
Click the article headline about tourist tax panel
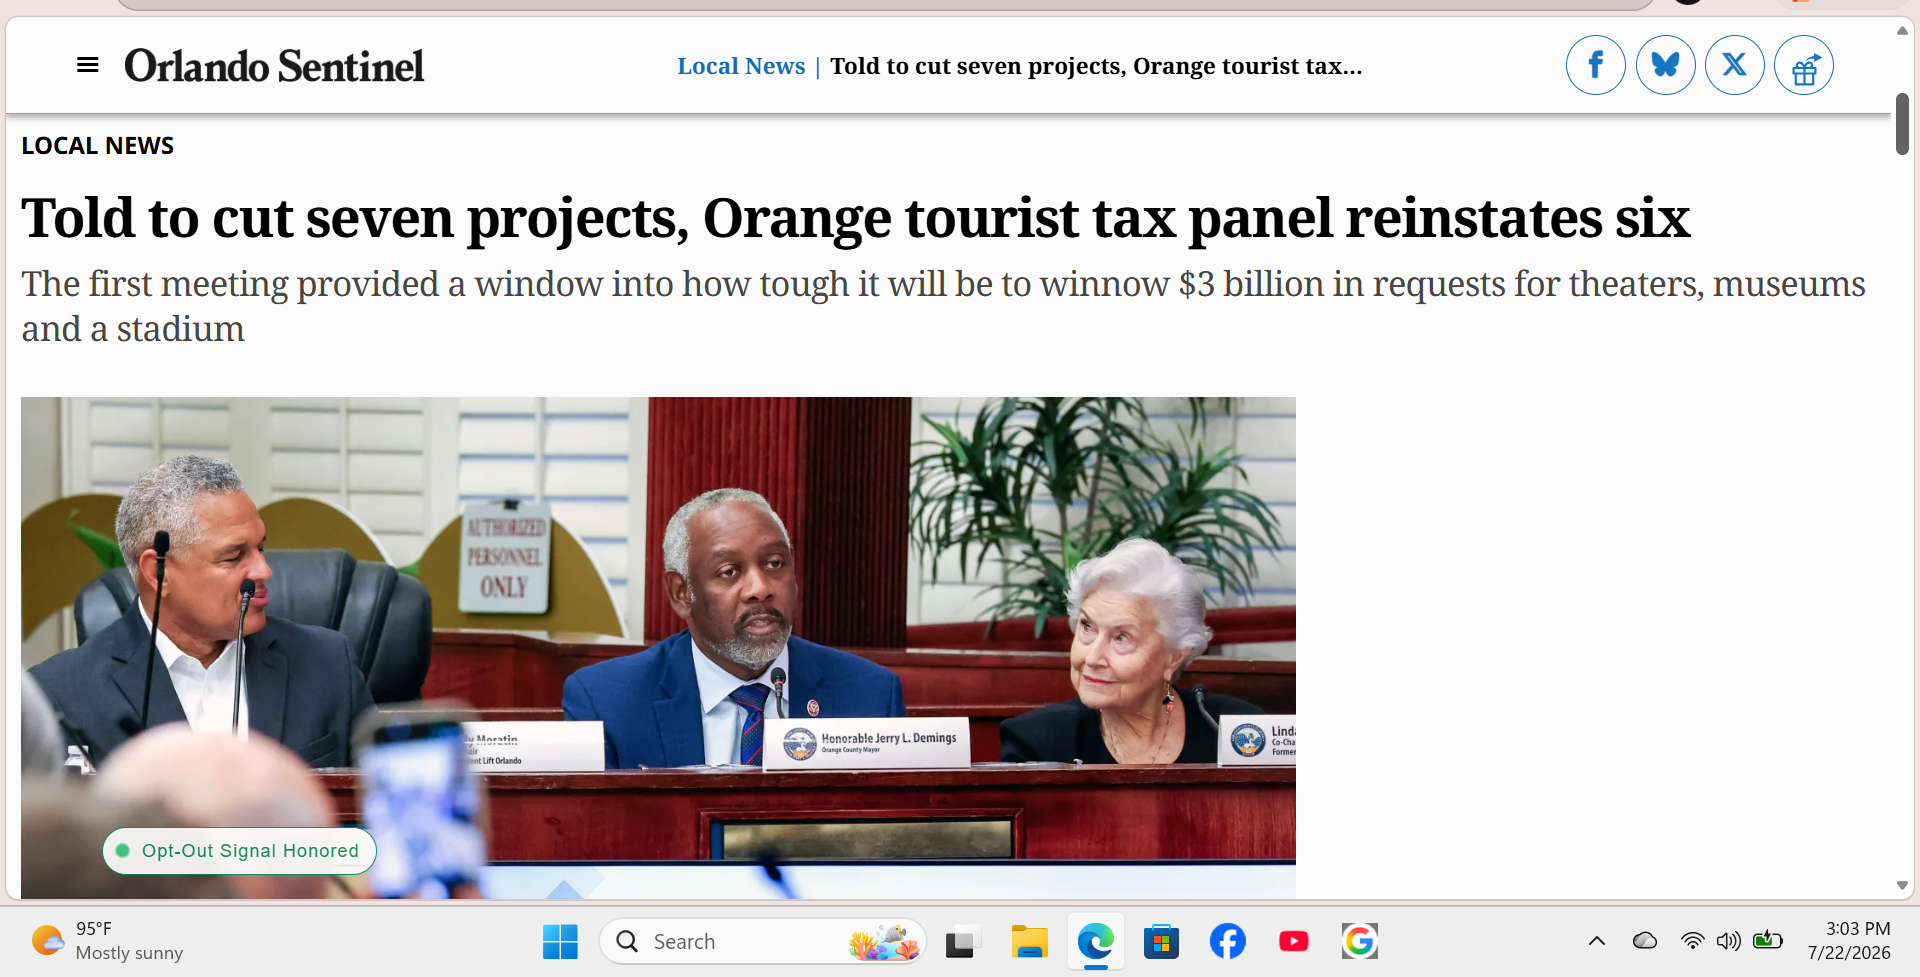[856, 218]
